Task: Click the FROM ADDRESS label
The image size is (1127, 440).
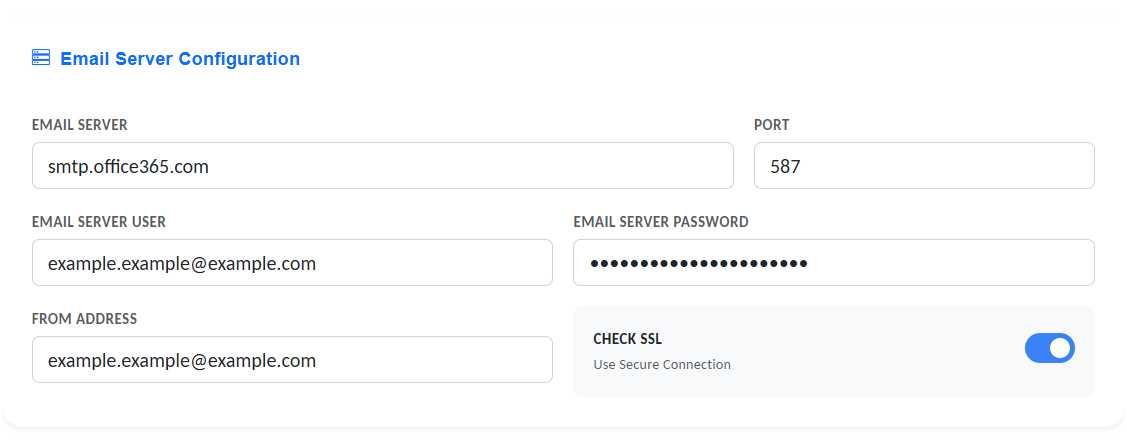Action: coord(85,319)
